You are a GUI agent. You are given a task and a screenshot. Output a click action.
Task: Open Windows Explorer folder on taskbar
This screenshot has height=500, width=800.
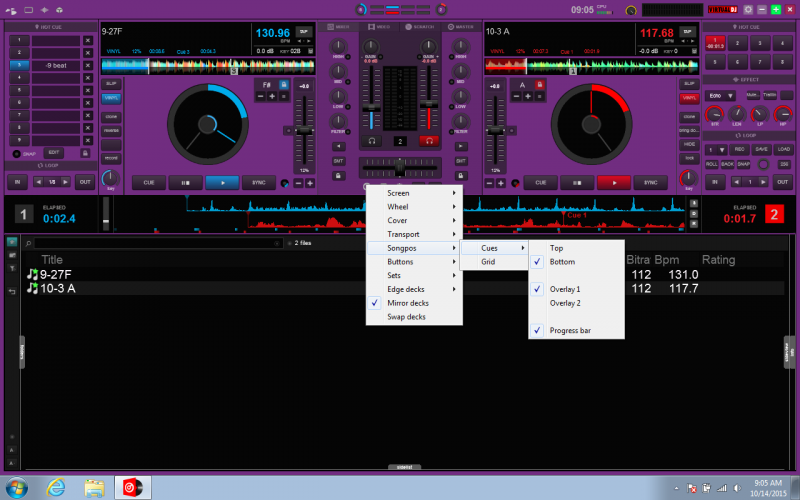pyautogui.click(x=94, y=487)
